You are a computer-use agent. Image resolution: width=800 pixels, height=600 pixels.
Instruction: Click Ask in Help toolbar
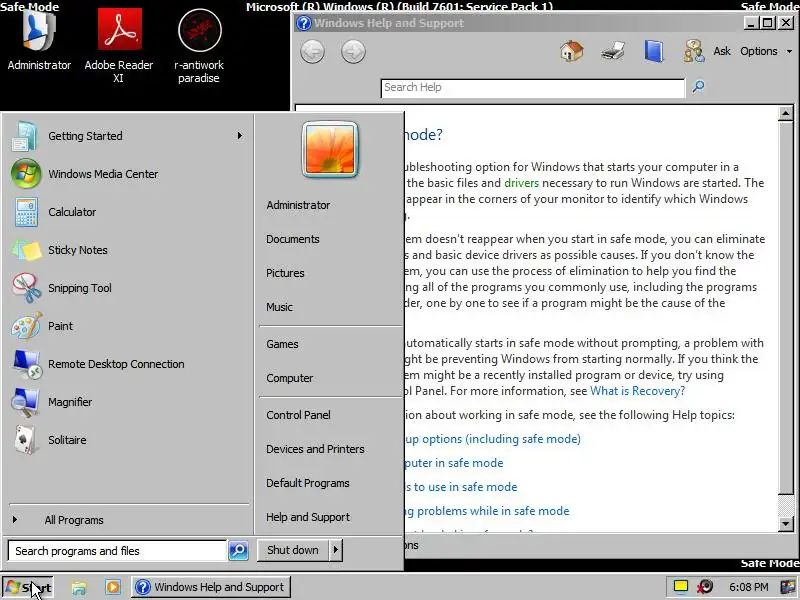point(722,52)
